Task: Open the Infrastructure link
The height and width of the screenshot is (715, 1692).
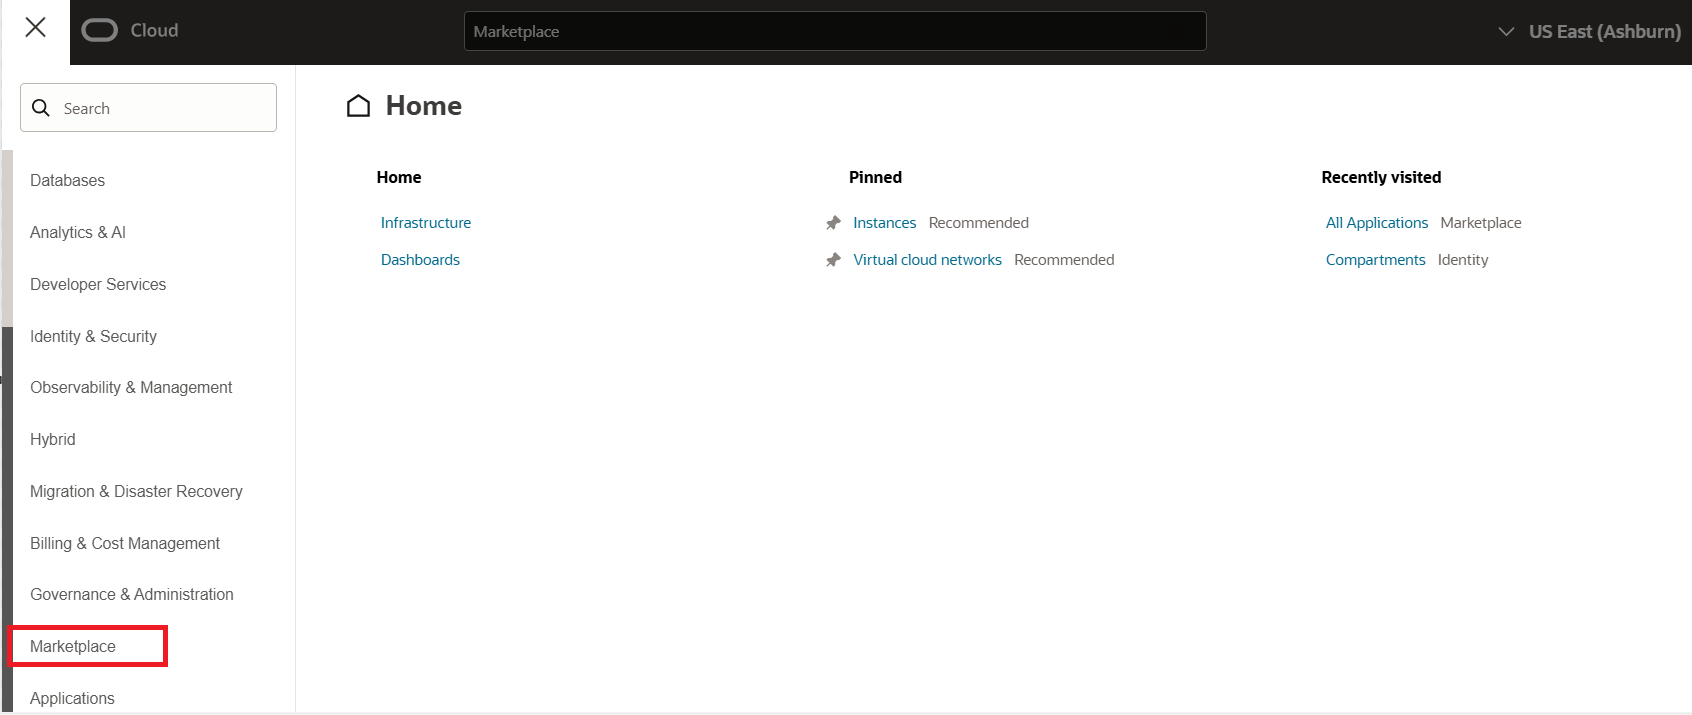Action: 426,223
